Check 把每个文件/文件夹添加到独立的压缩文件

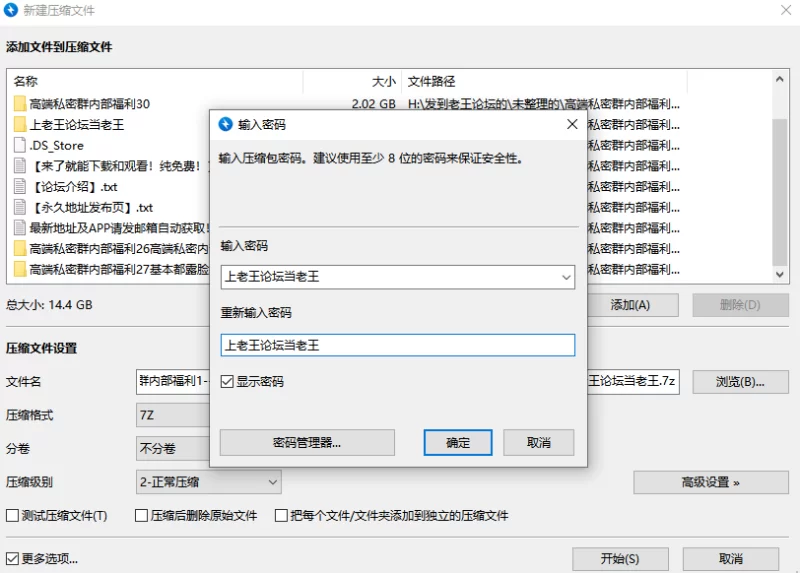(281, 515)
